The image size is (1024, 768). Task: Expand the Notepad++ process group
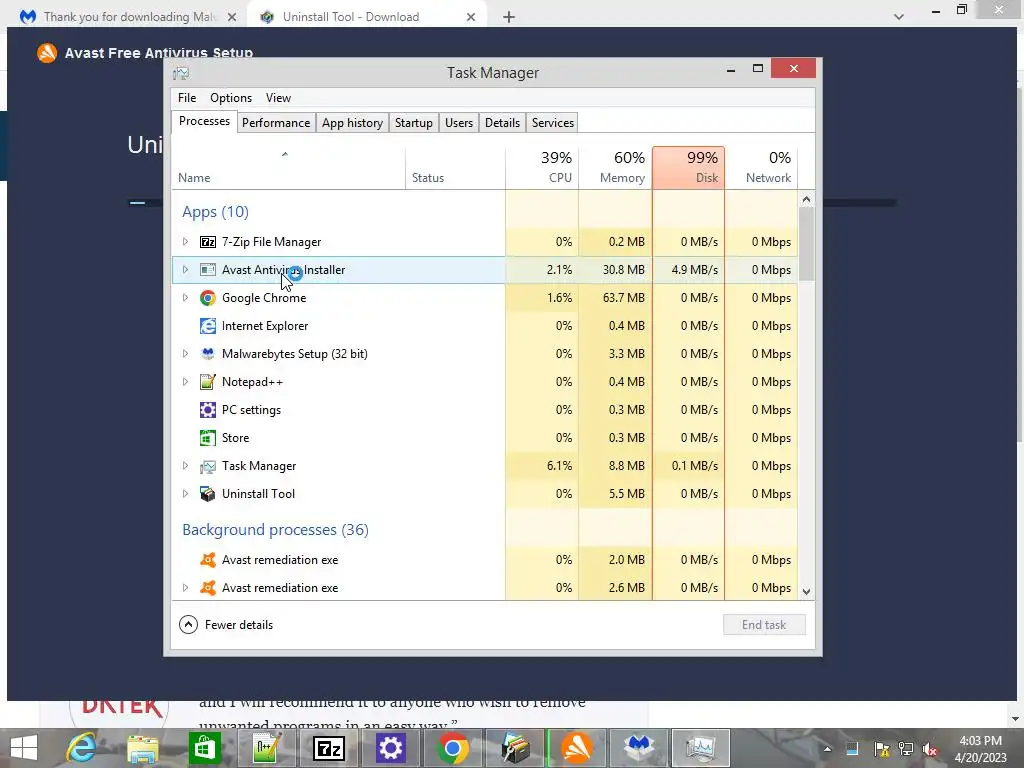coord(185,382)
